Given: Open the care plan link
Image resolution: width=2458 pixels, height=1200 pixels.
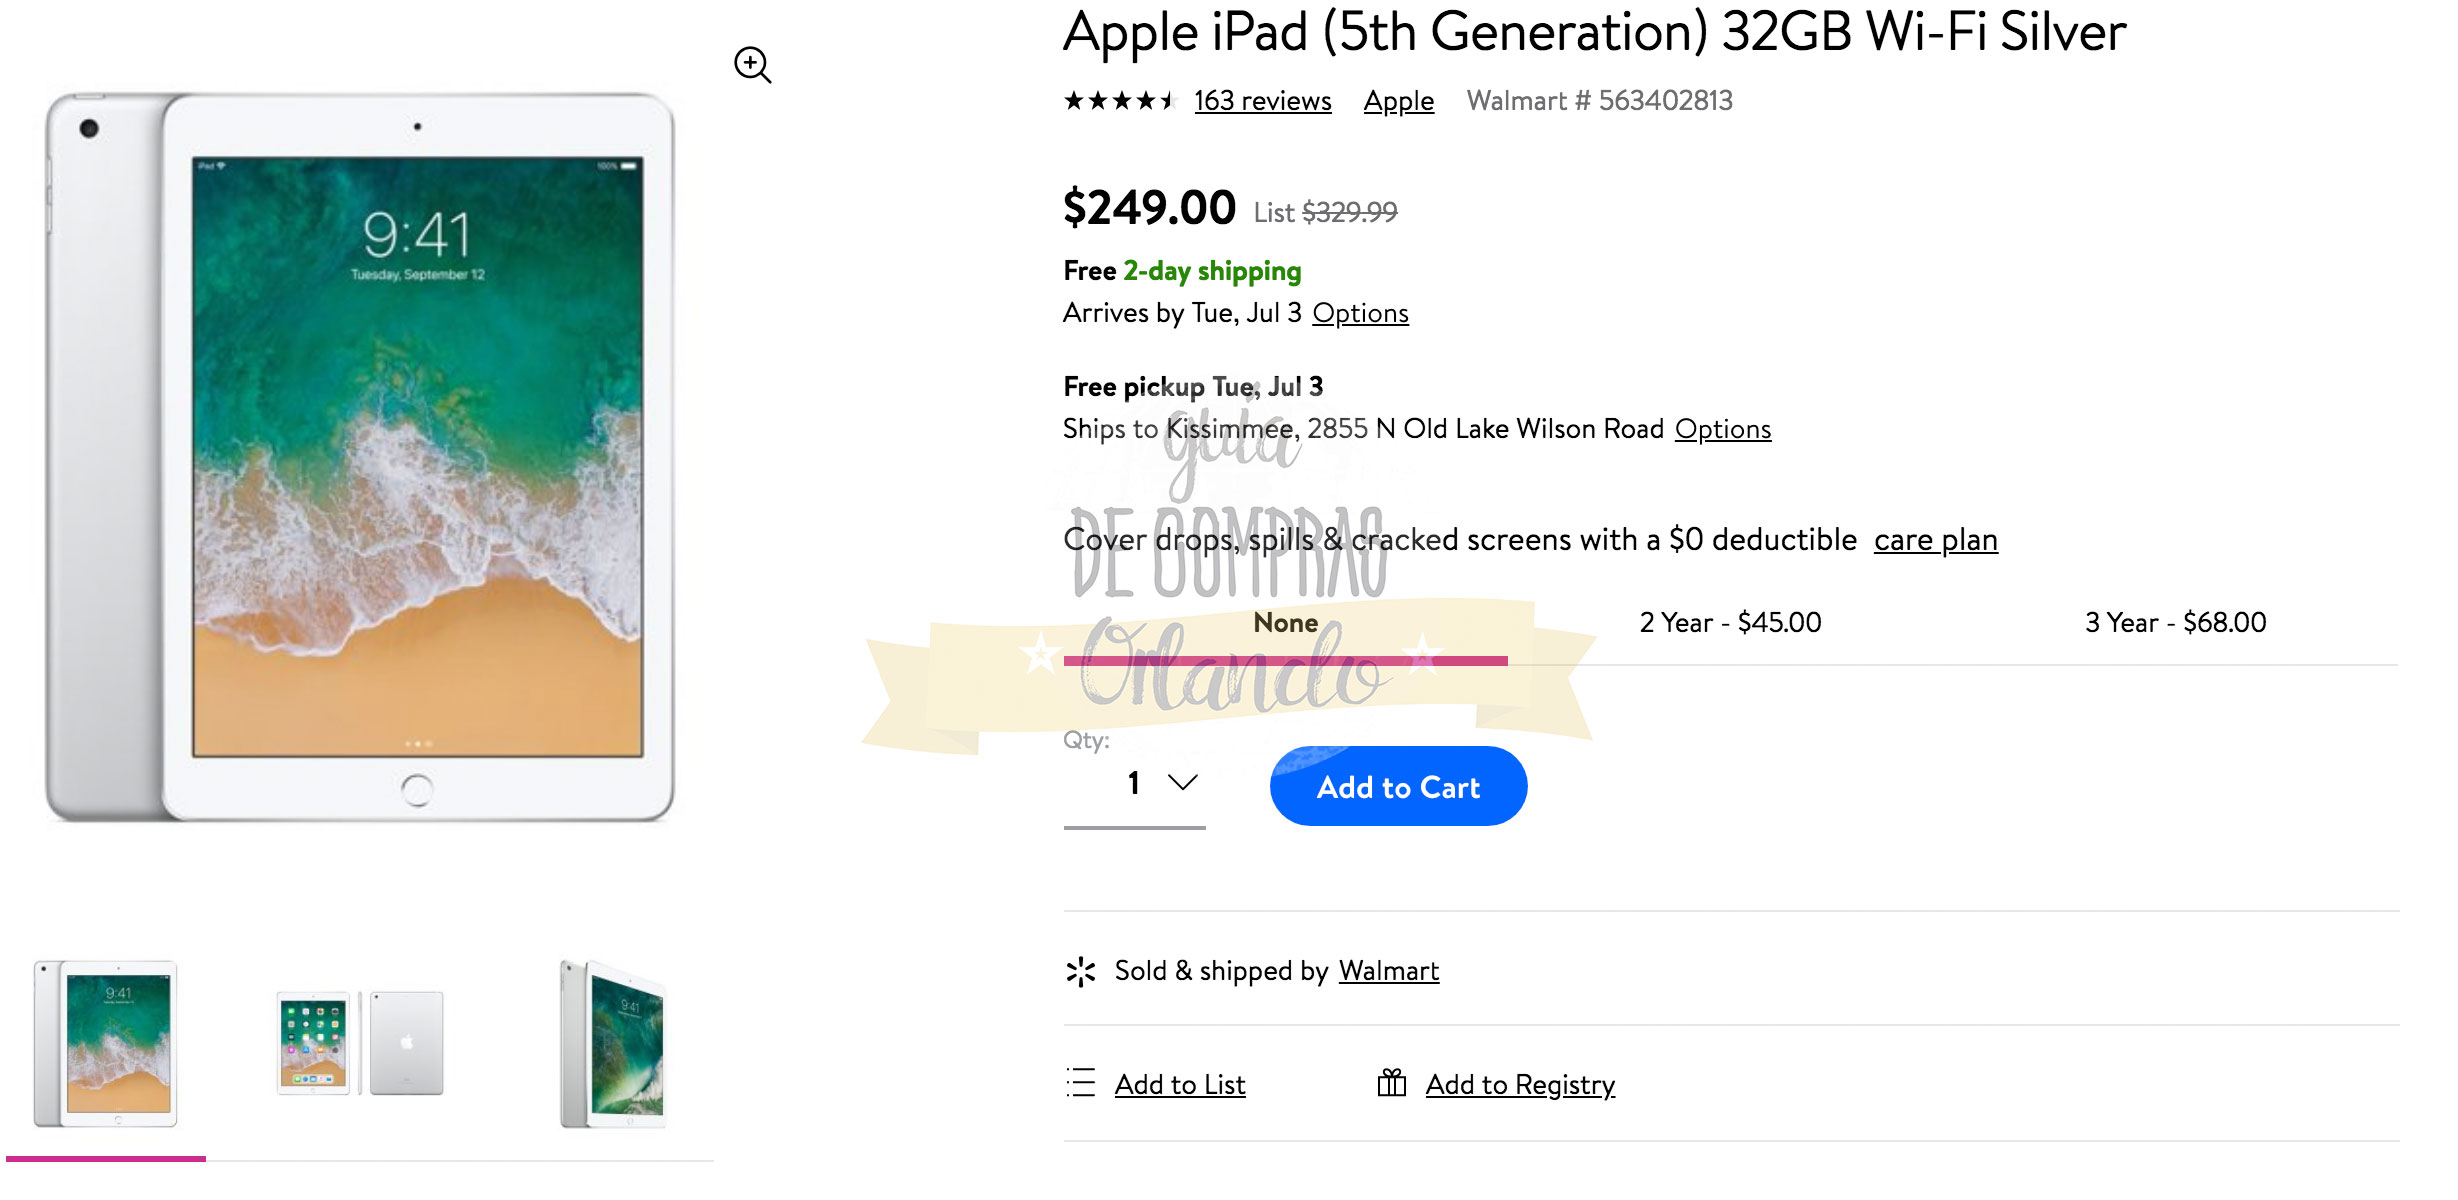Looking at the screenshot, I should [1935, 541].
